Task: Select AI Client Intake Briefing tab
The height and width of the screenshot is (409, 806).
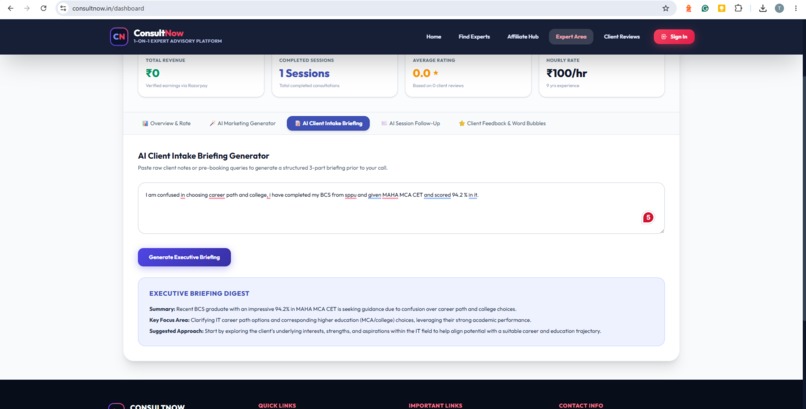Action: (x=328, y=123)
